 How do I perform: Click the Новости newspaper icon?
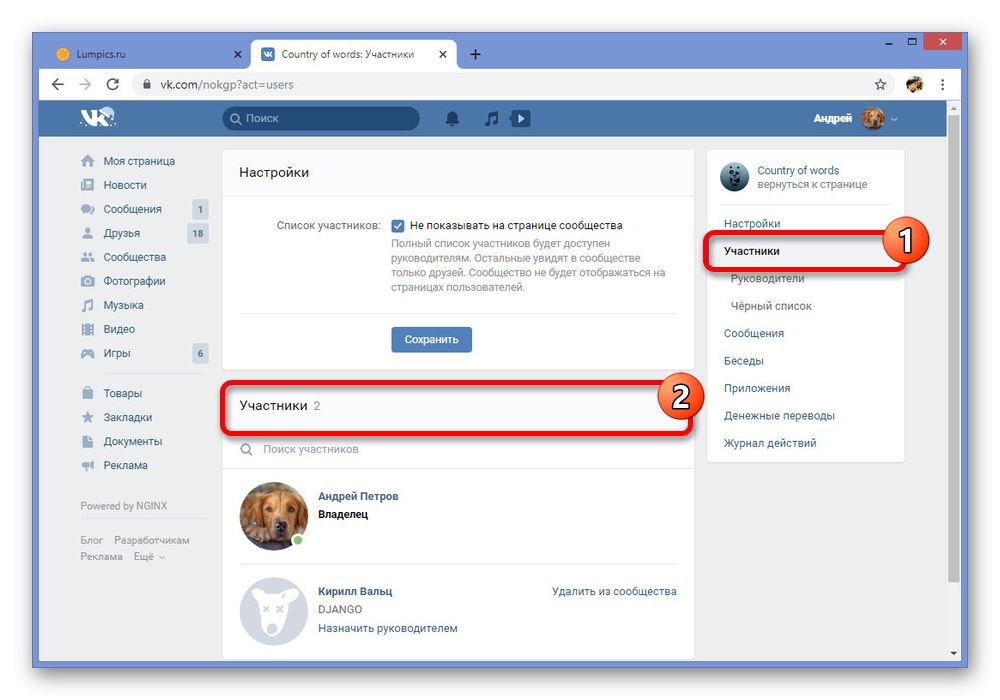(x=87, y=185)
